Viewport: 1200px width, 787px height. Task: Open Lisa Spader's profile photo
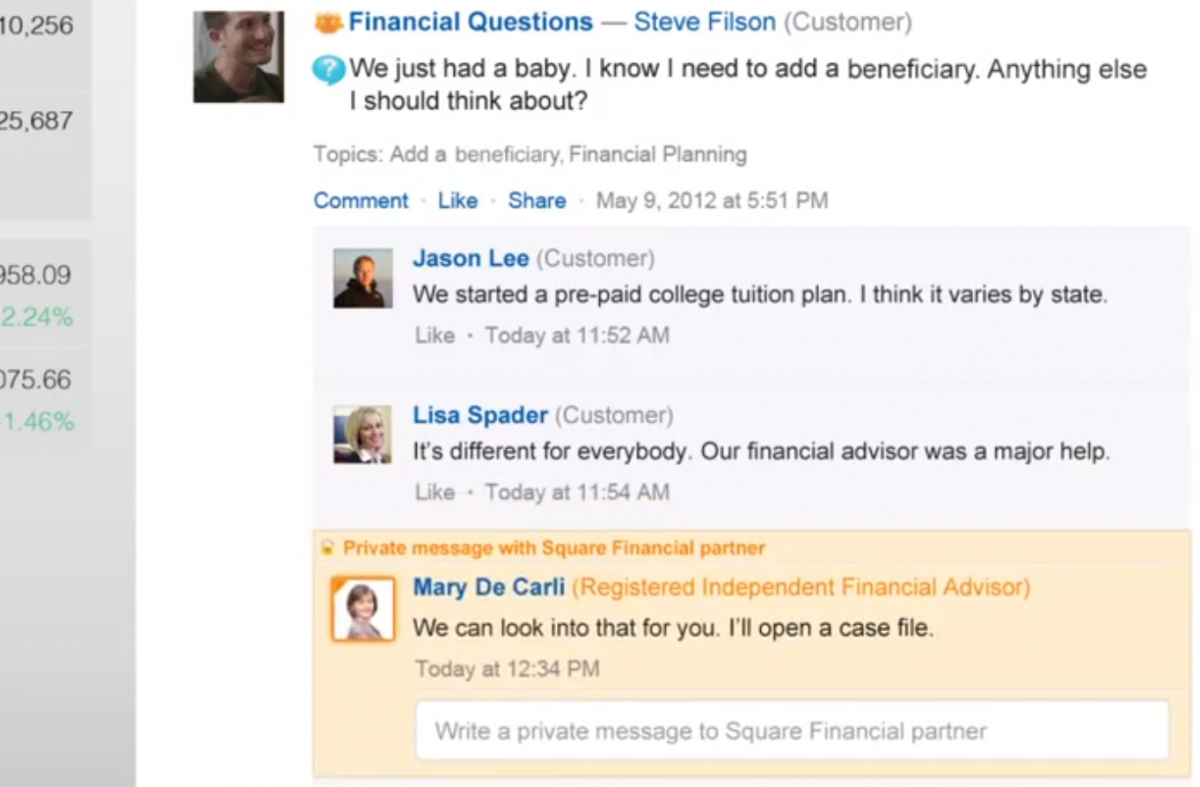point(362,434)
